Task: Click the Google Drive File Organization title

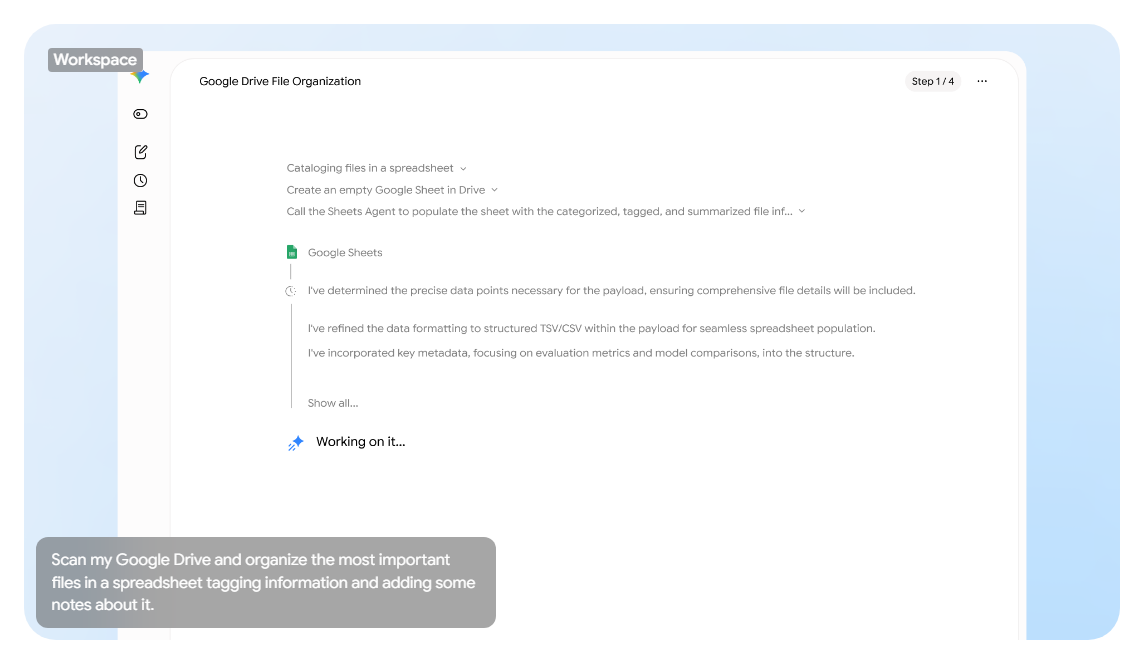Action: click(280, 81)
